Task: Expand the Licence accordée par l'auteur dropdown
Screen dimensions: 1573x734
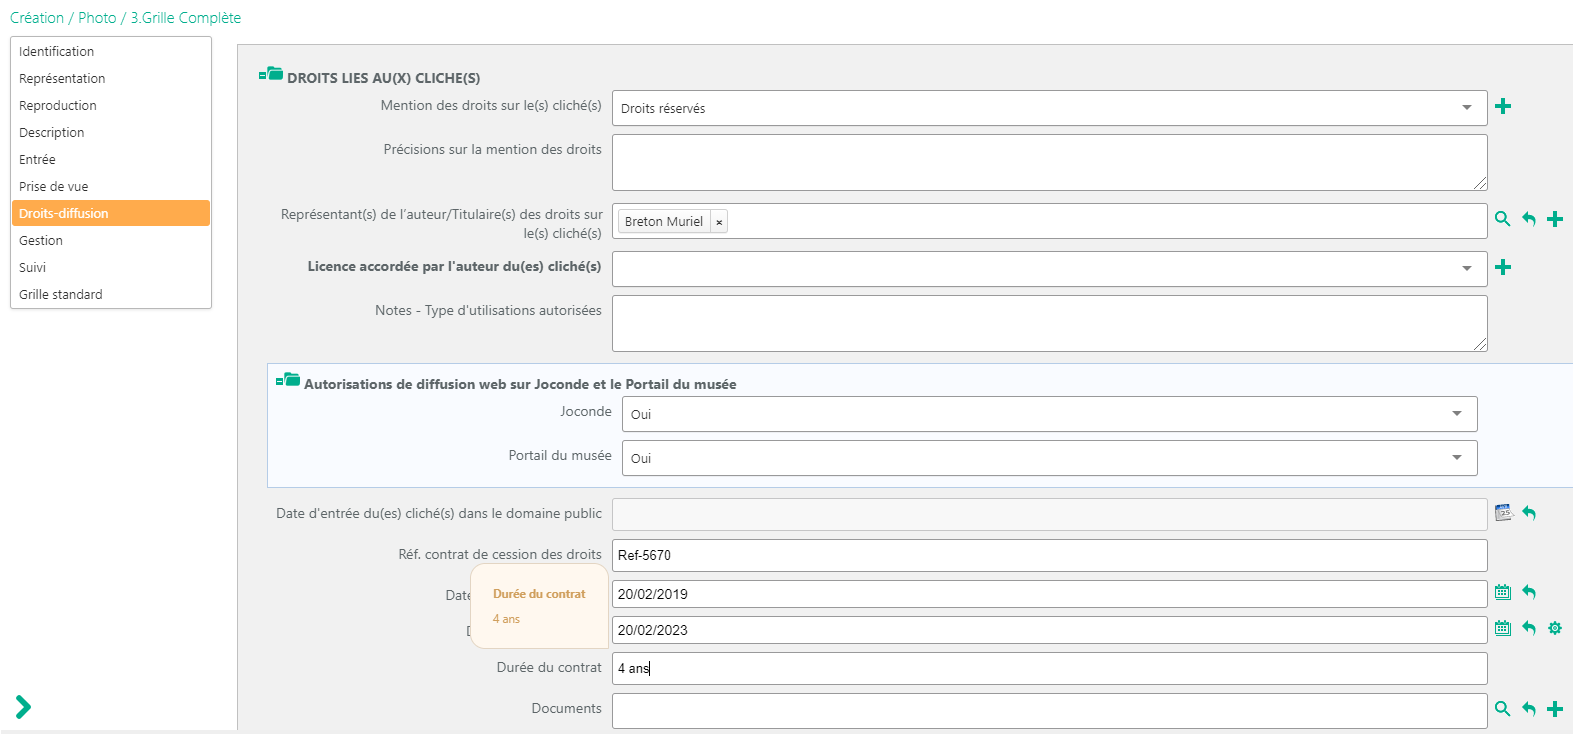Action: 1049,268
